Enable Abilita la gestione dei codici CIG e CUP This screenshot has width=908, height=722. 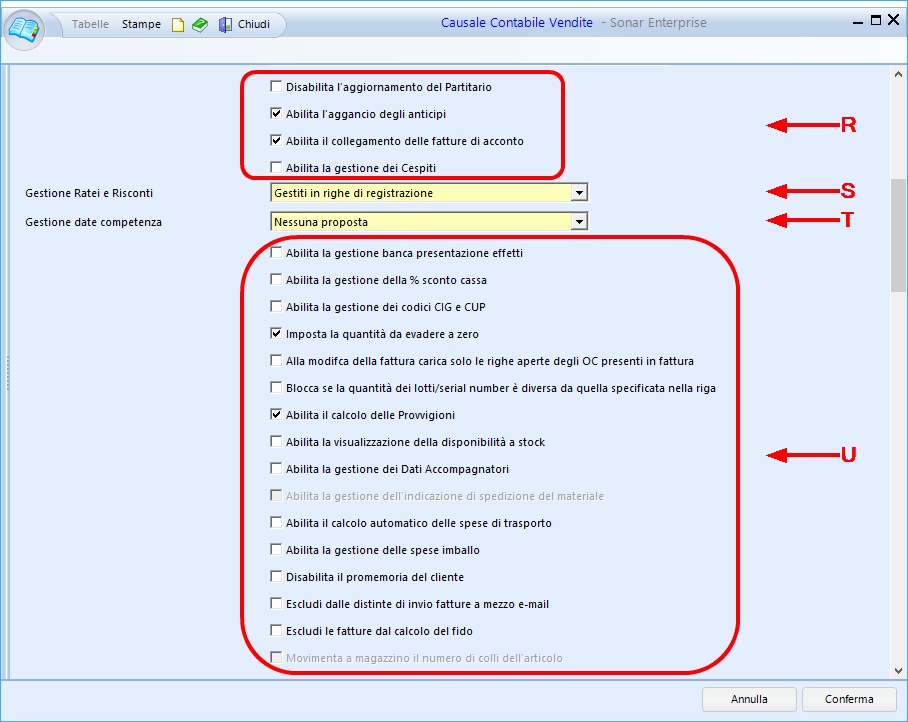(x=277, y=307)
